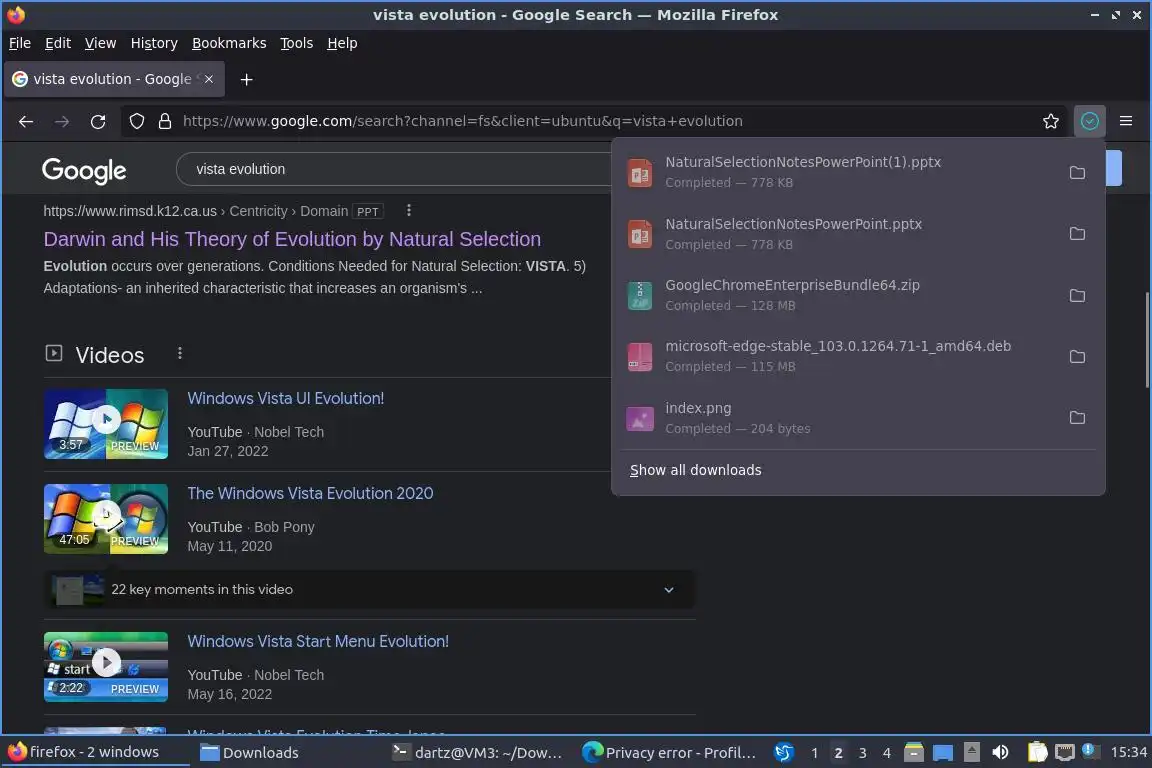Screen dimensions: 1152x768
Task: Go back to the previous page
Action: tap(26, 121)
